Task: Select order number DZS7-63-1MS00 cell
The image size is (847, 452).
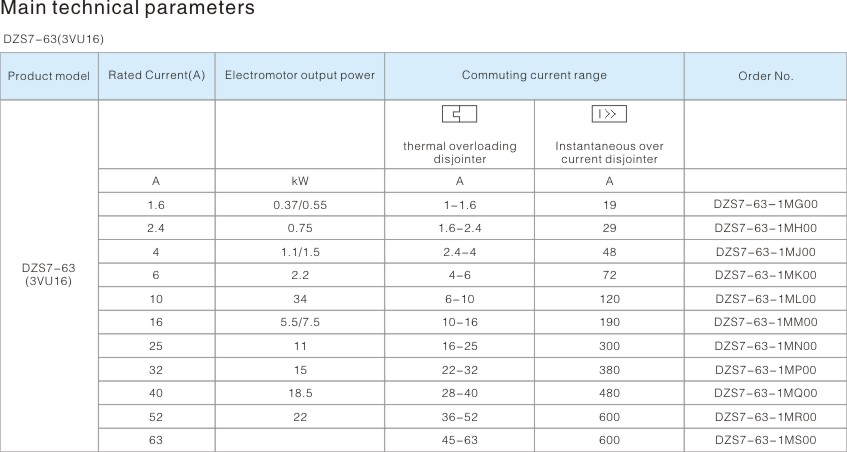Action: click(765, 440)
